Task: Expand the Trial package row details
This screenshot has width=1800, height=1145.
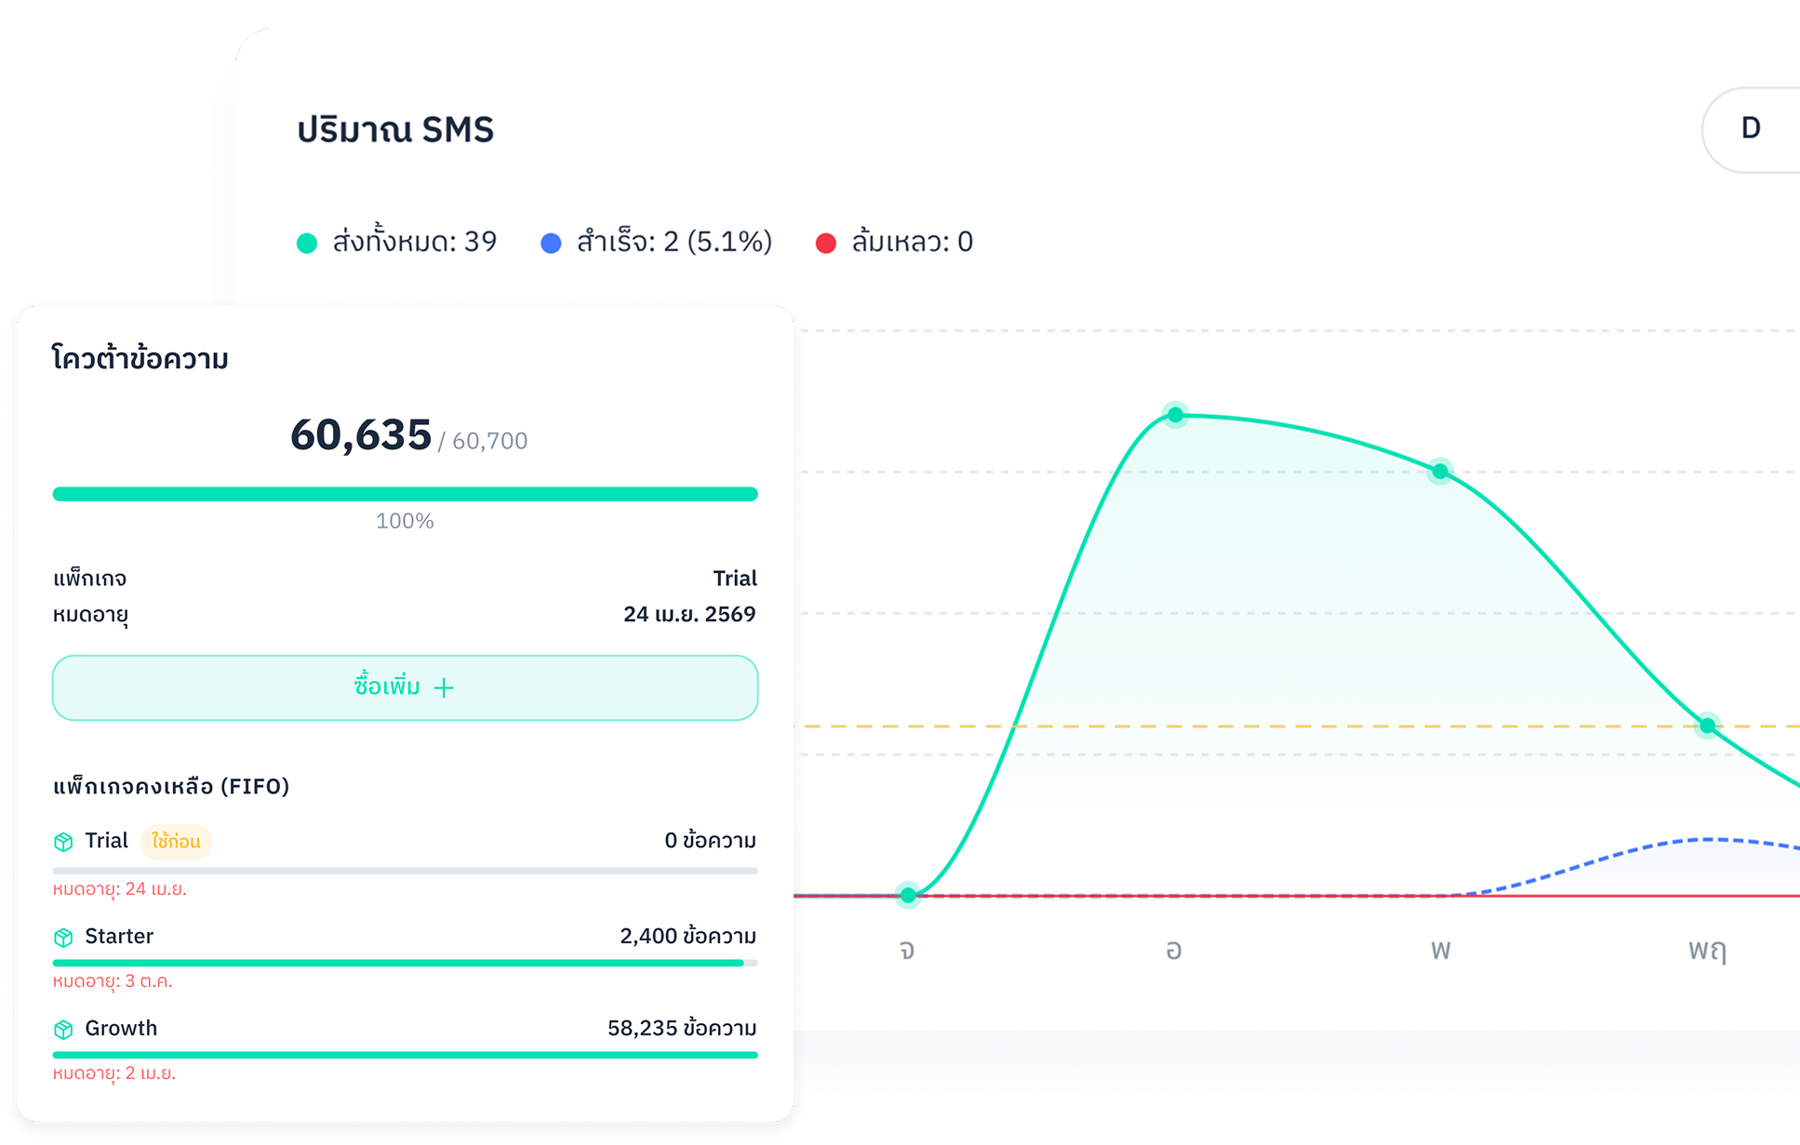Action: 404,840
